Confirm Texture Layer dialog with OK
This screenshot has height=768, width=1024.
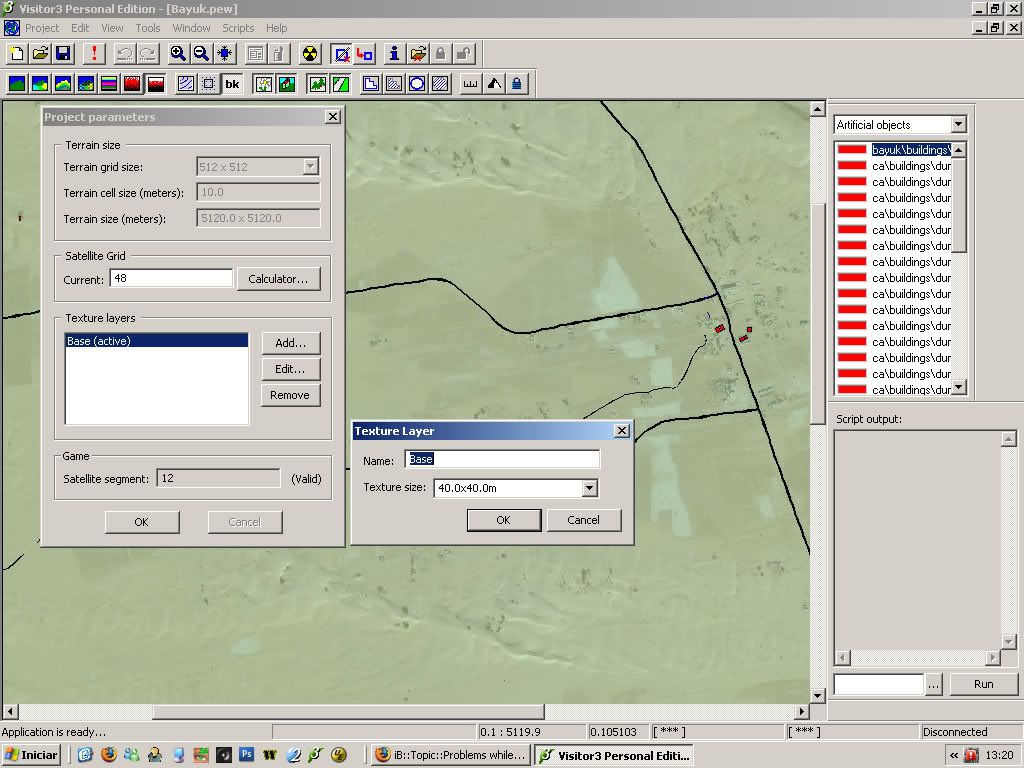[x=503, y=520]
